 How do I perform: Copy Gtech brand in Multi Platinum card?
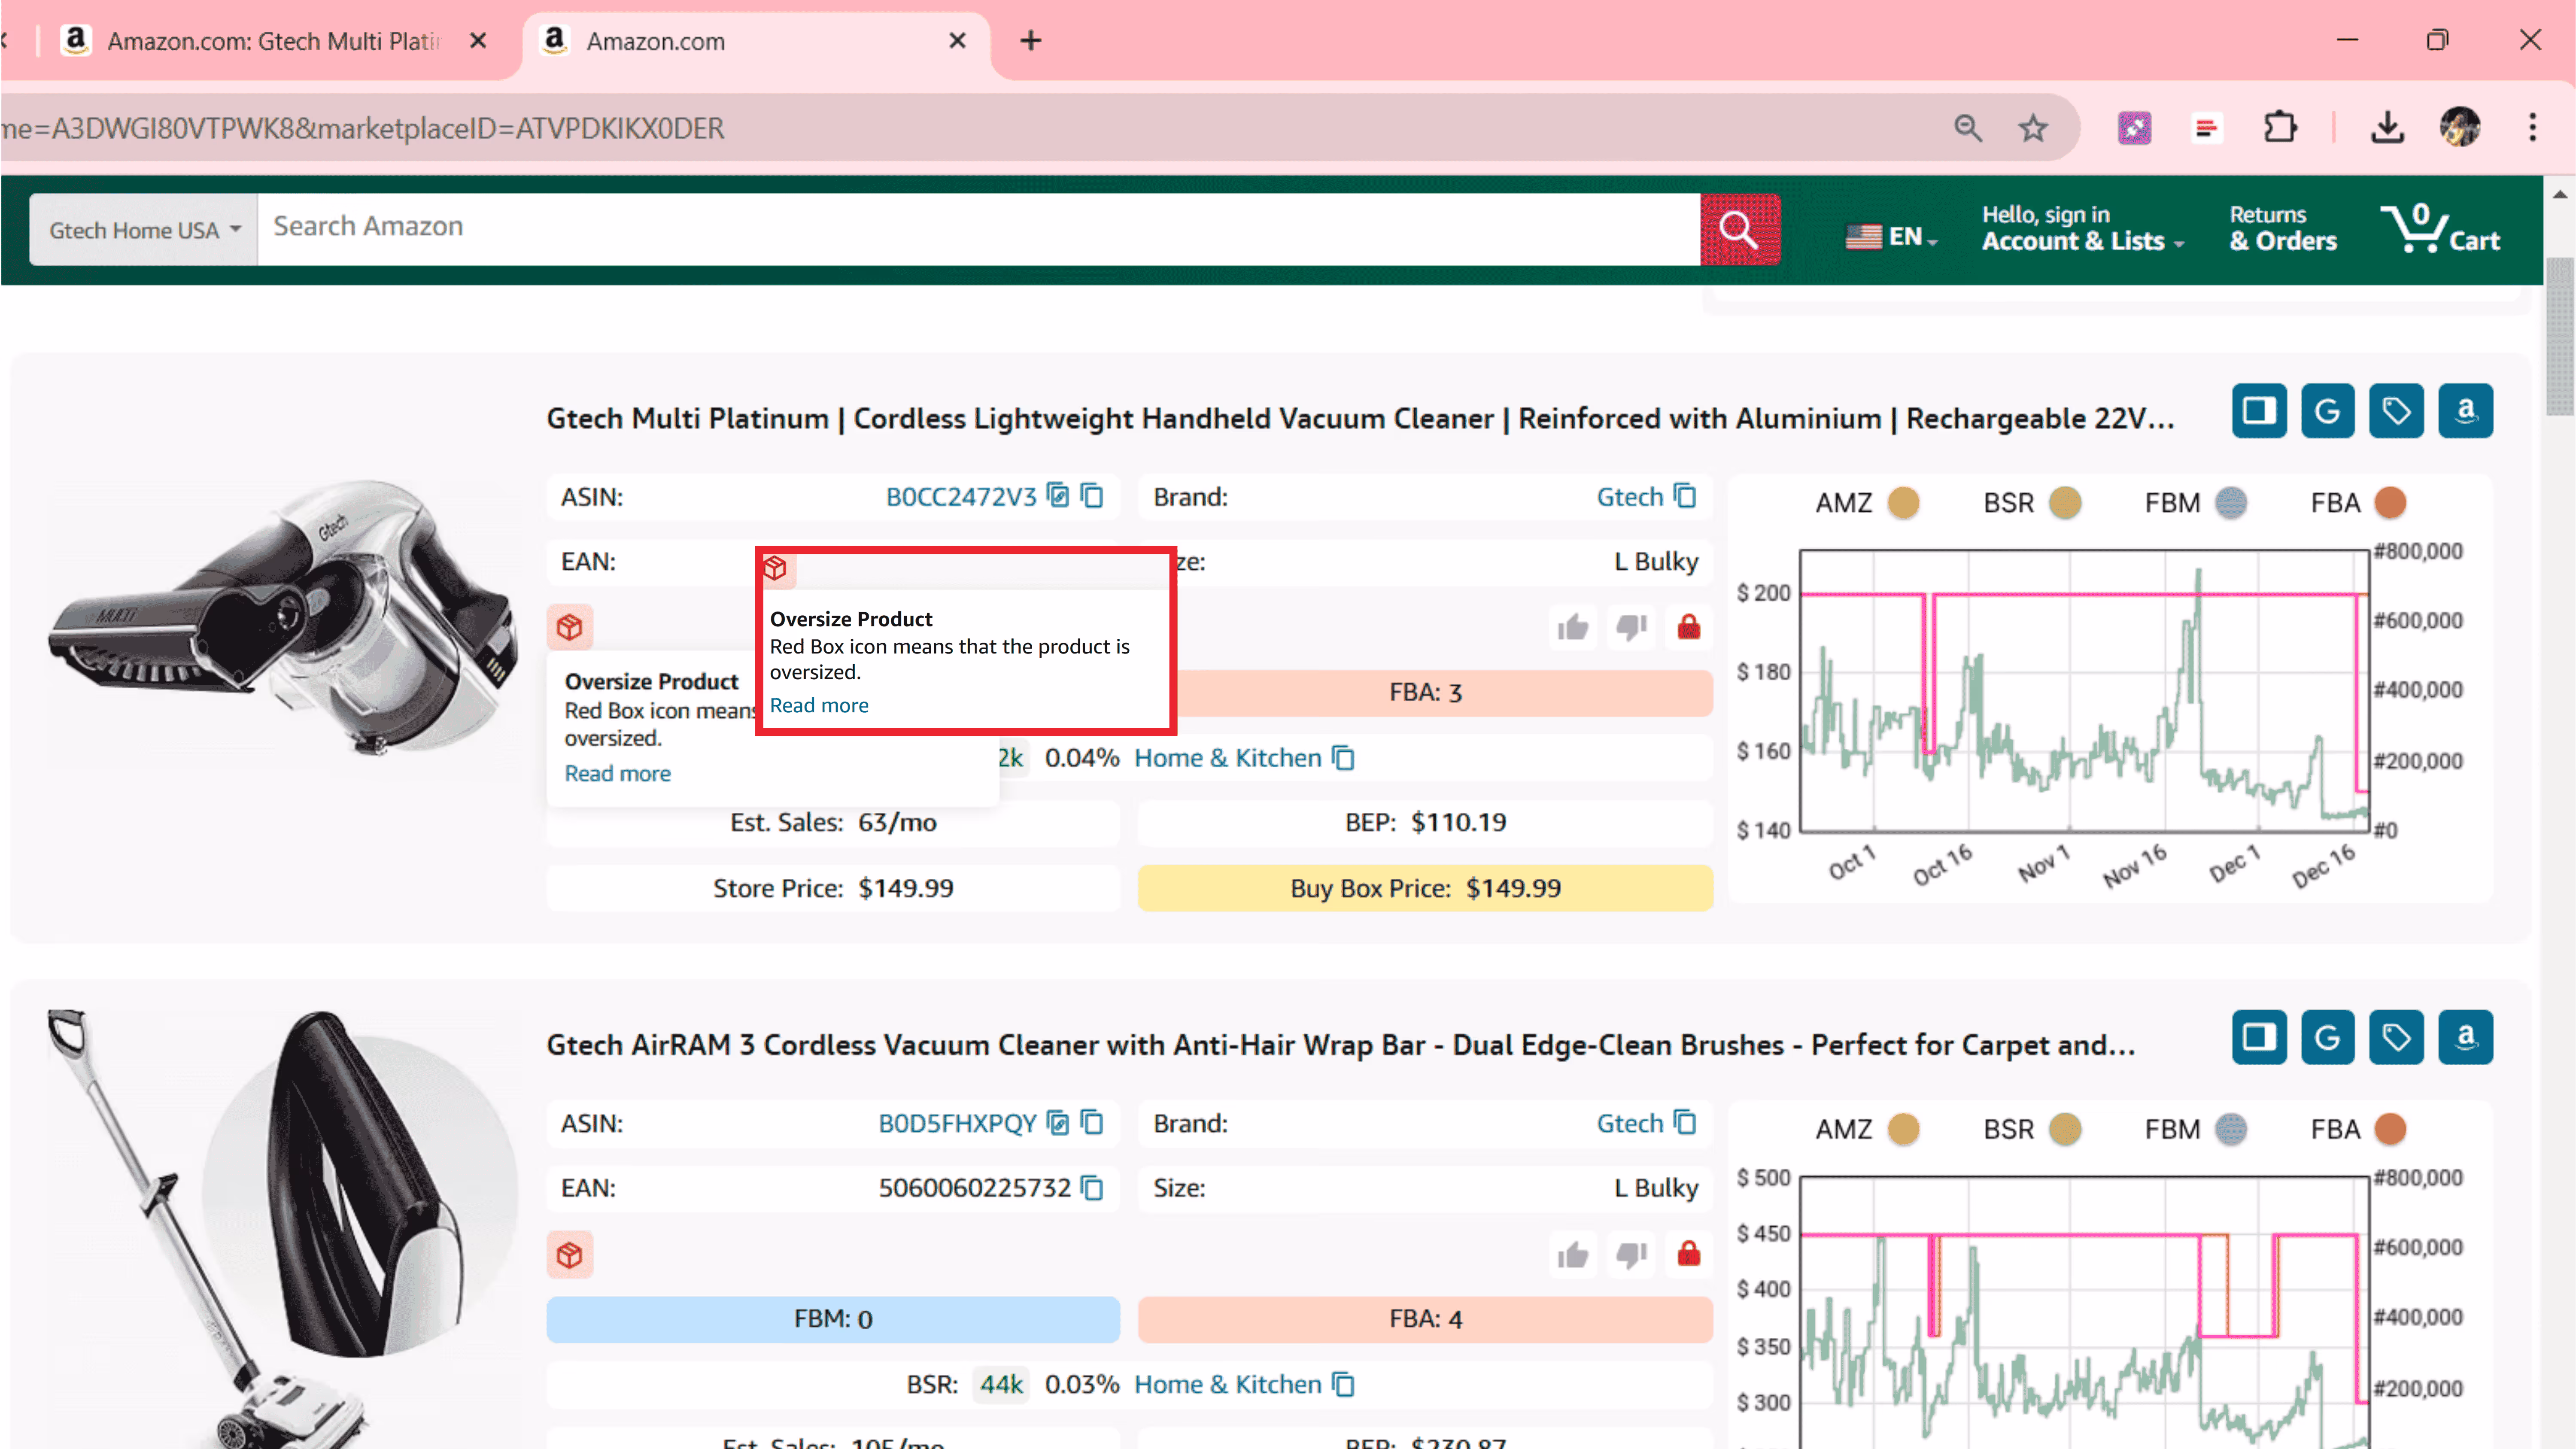pos(1685,496)
